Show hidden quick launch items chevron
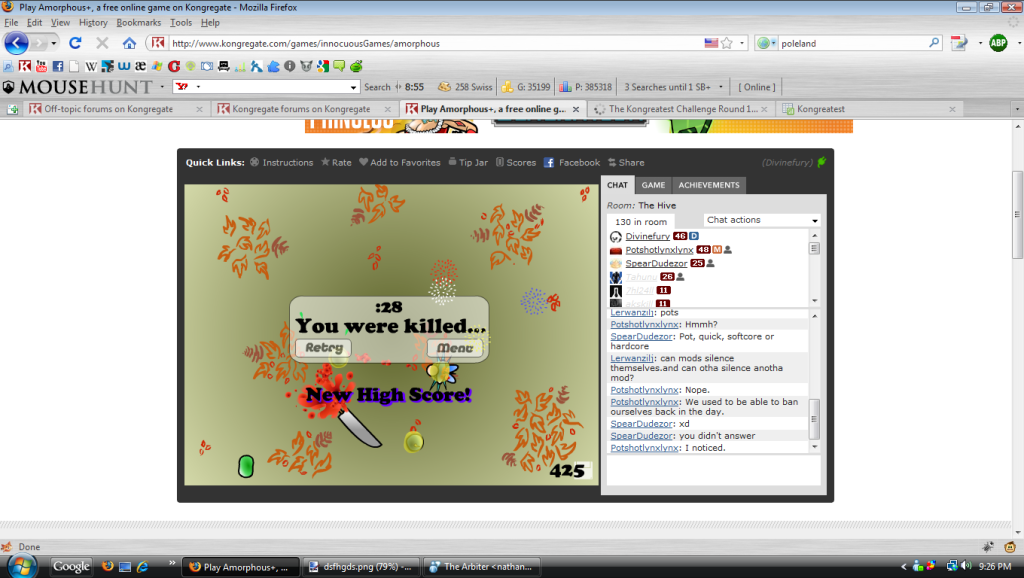 [172, 562]
